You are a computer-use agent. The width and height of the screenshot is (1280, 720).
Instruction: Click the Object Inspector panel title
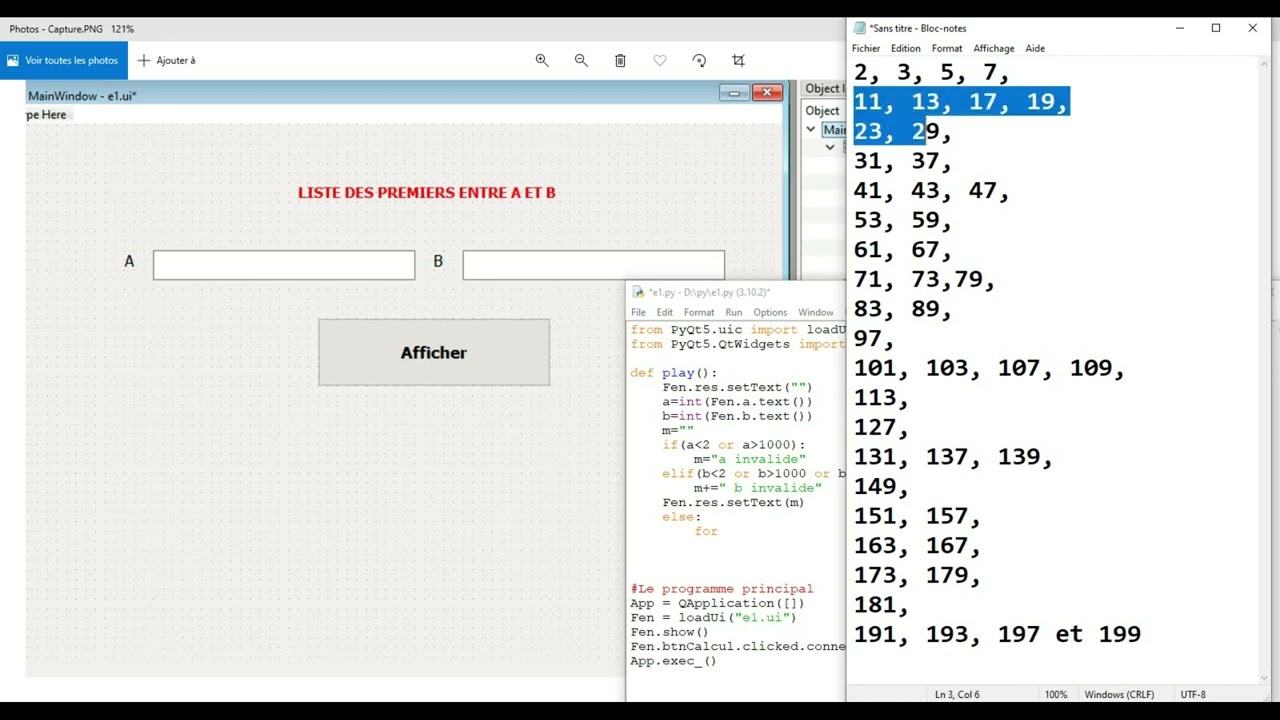(x=825, y=89)
